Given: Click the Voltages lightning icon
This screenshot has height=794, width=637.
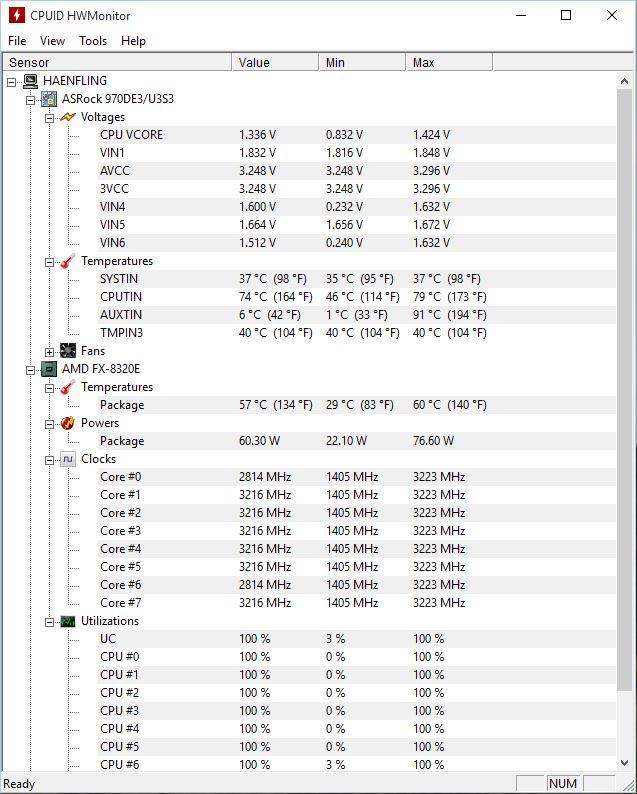Looking at the screenshot, I should click(68, 117).
